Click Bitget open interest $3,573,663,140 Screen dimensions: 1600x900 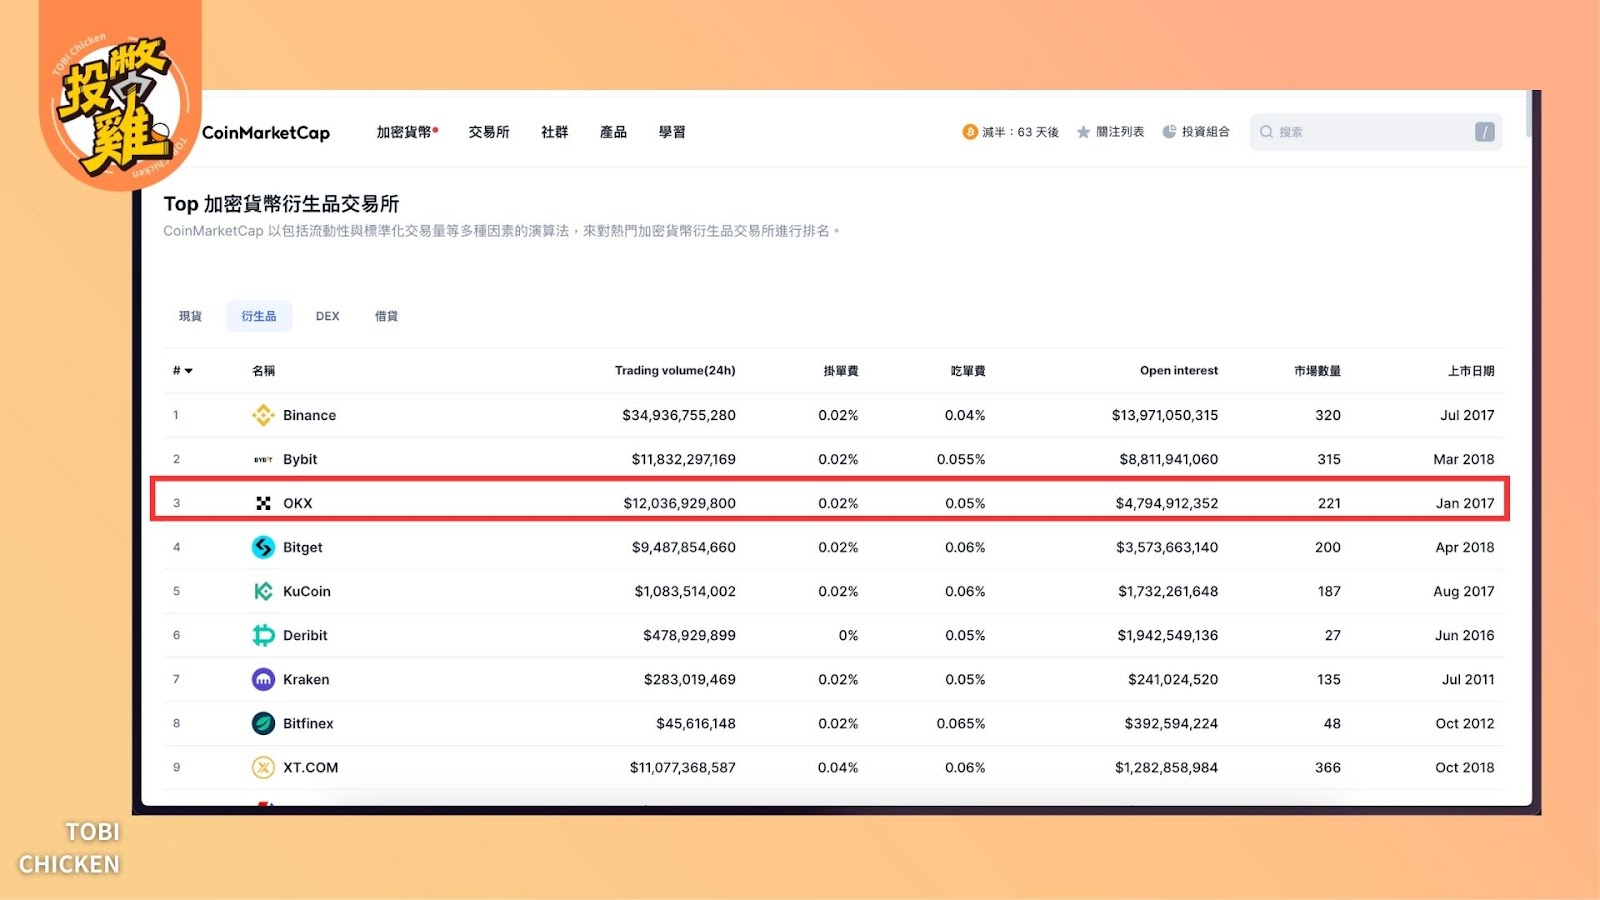point(1167,547)
